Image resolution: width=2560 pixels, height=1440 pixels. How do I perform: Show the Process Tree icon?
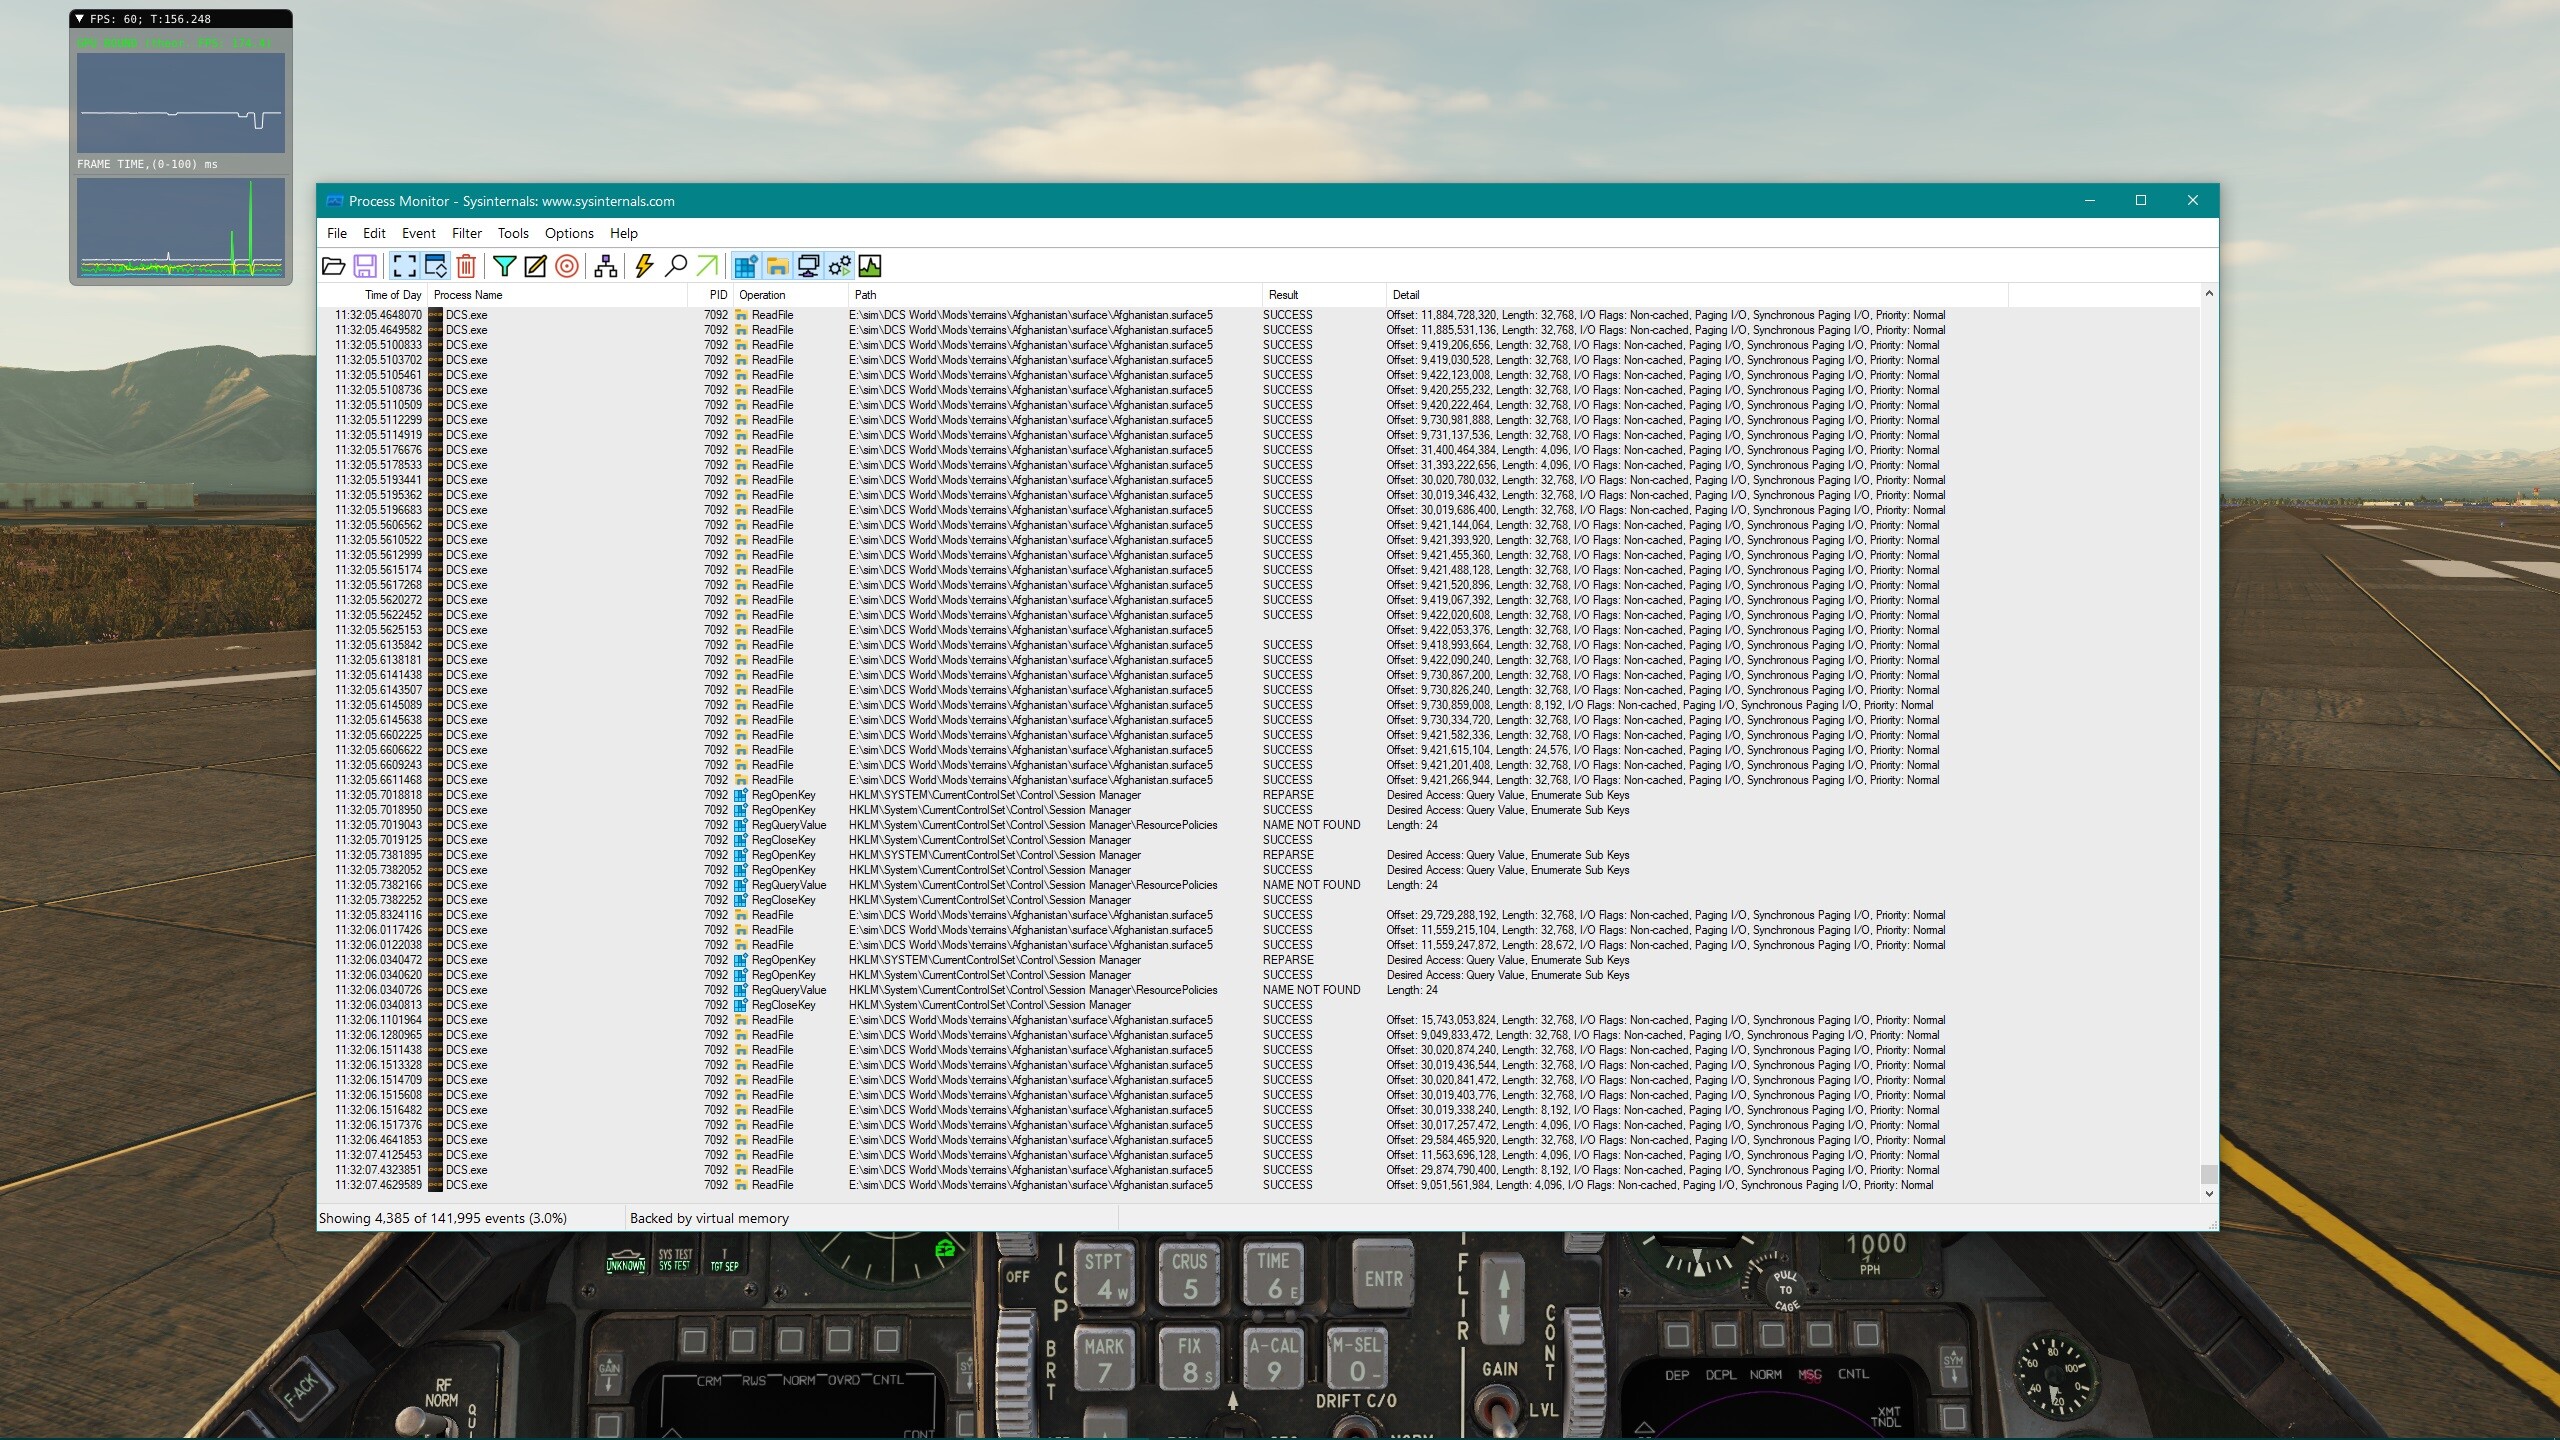(x=605, y=266)
